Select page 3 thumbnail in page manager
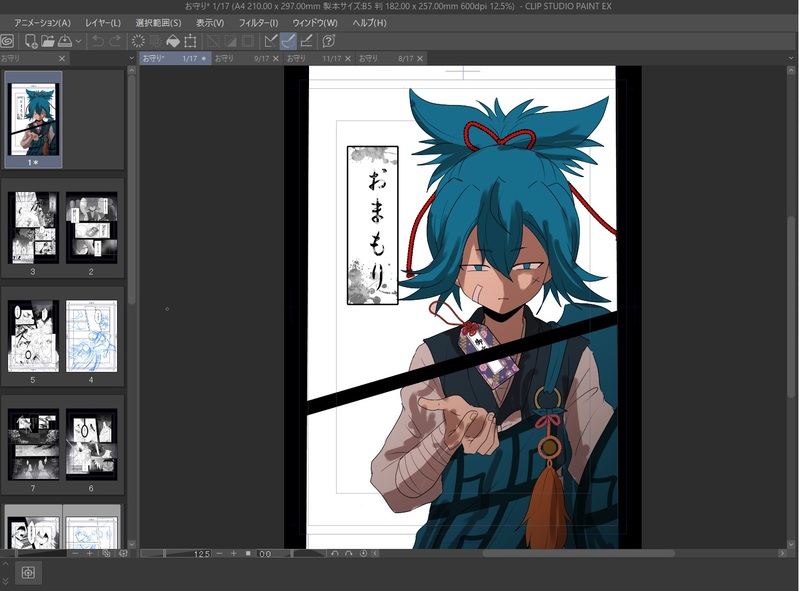This screenshot has height=591, width=799. (x=33, y=227)
